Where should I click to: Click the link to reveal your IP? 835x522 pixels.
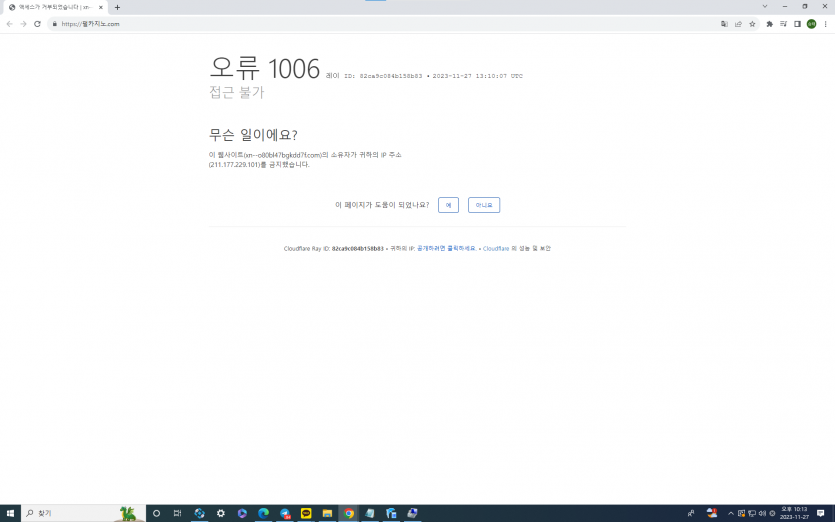click(446, 248)
